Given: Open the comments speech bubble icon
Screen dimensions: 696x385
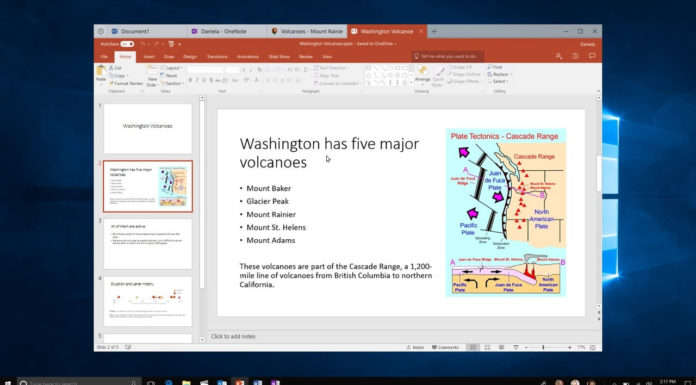Looking at the screenshot, I should (x=592, y=56).
